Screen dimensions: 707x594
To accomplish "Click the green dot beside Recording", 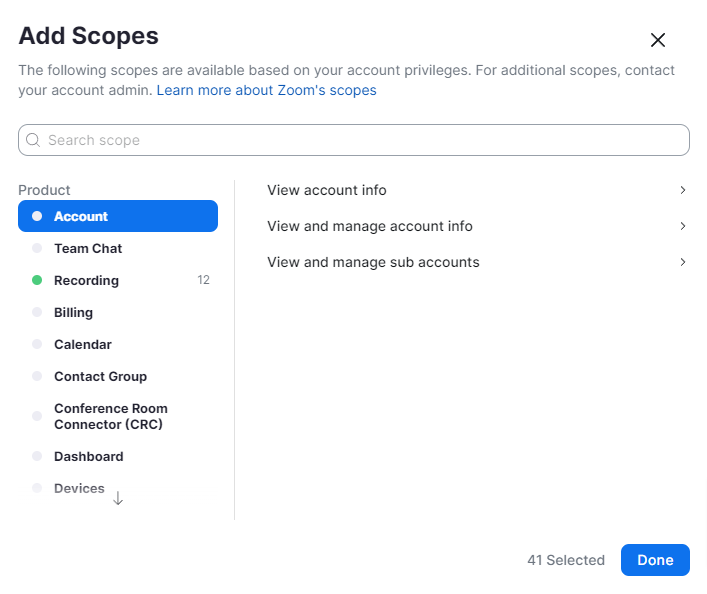I will tap(37, 281).
